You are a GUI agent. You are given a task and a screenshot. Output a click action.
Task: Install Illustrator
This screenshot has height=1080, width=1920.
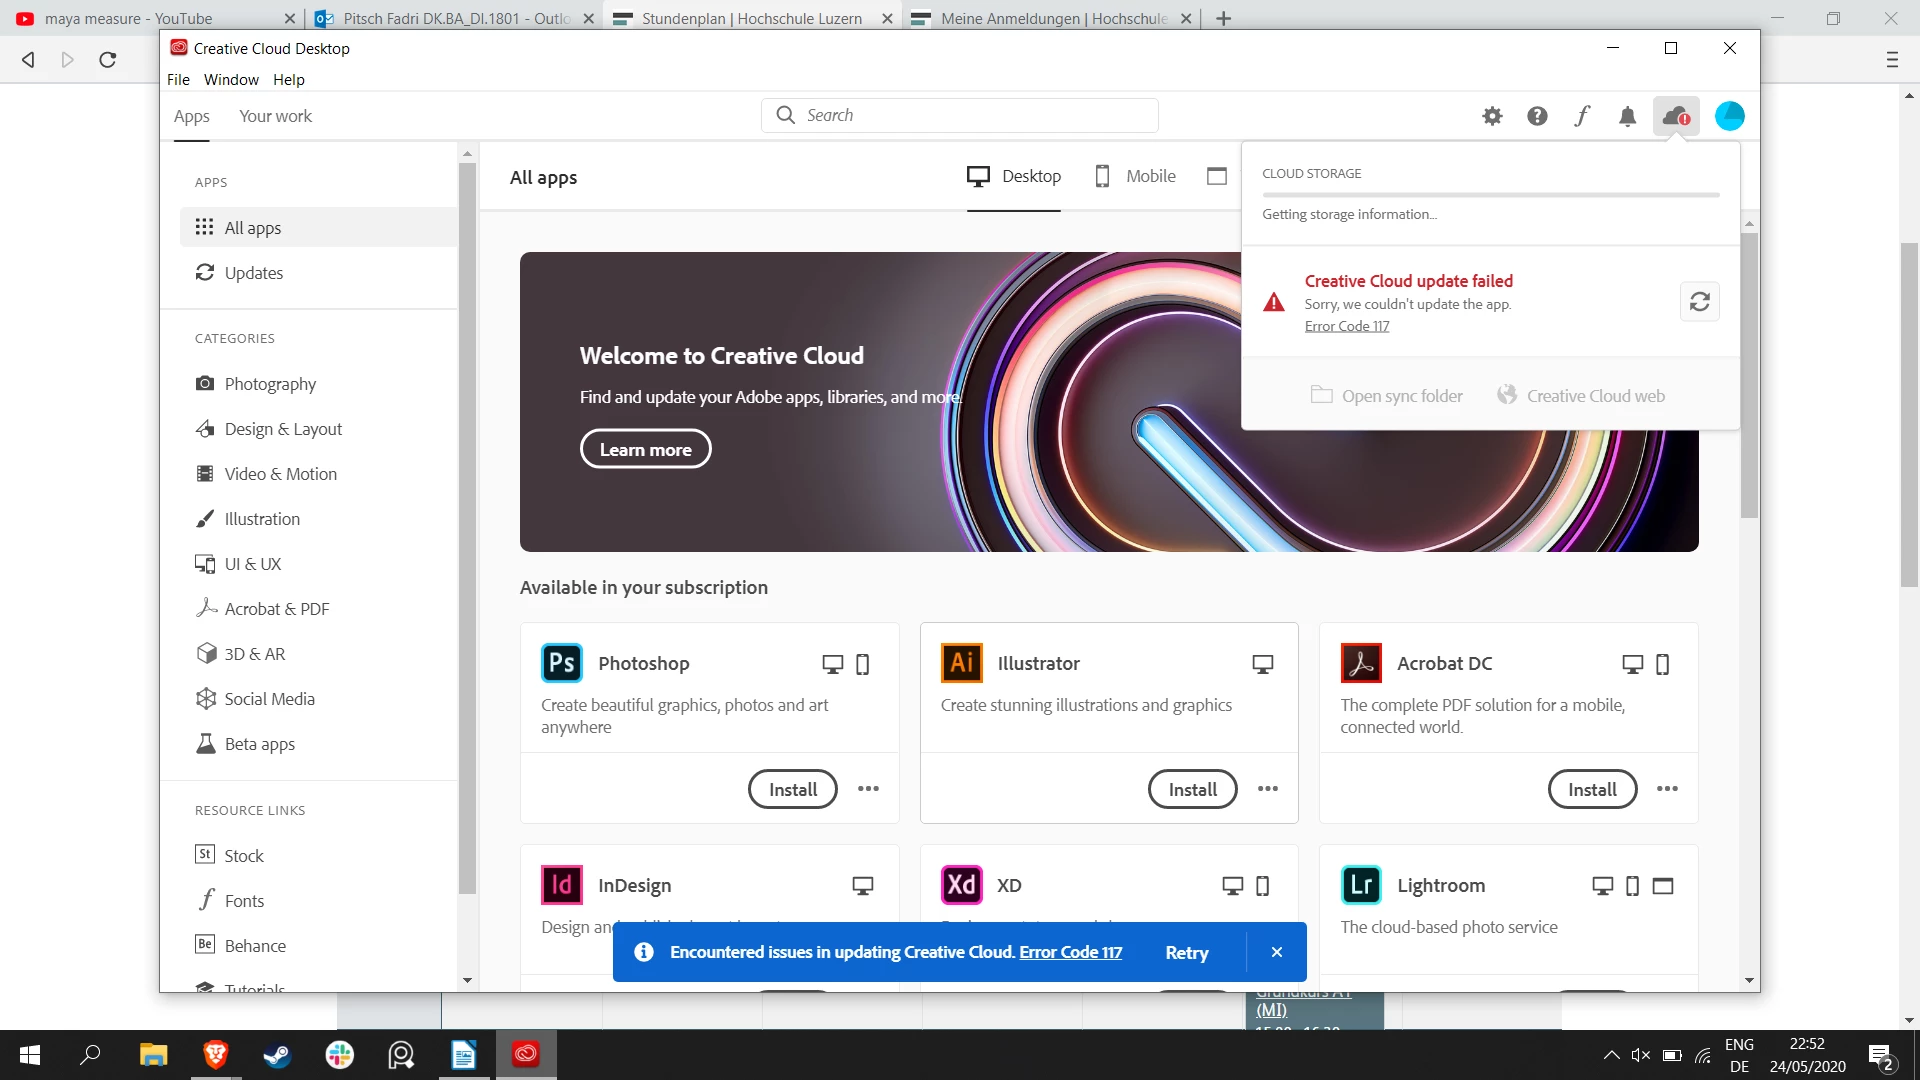[x=1192, y=789]
